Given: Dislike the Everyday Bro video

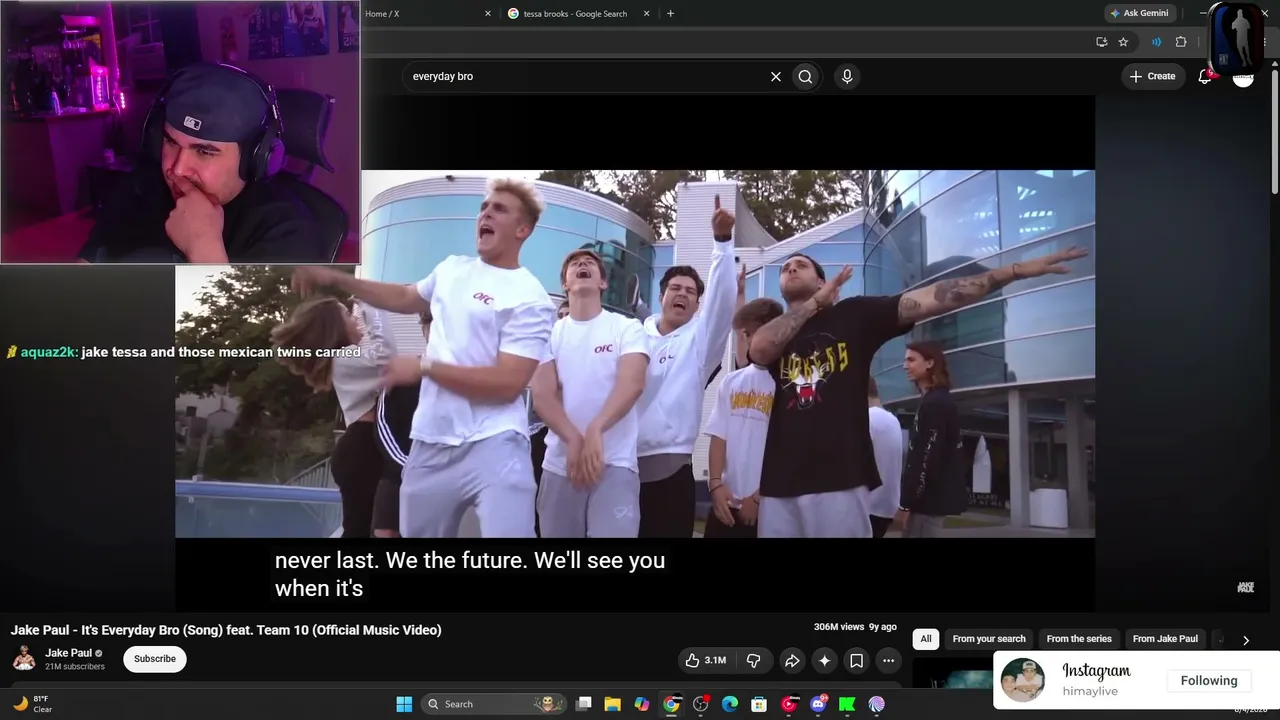Looking at the screenshot, I should [x=754, y=660].
